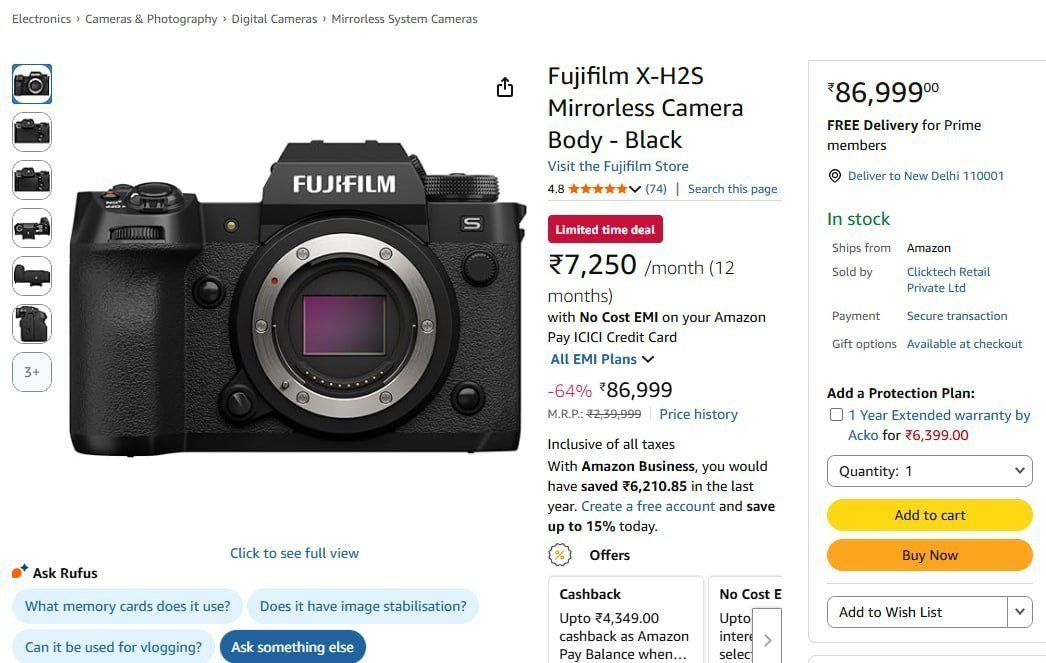The height and width of the screenshot is (663, 1046).
Task: Click Buy Now
Action: coord(929,555)
